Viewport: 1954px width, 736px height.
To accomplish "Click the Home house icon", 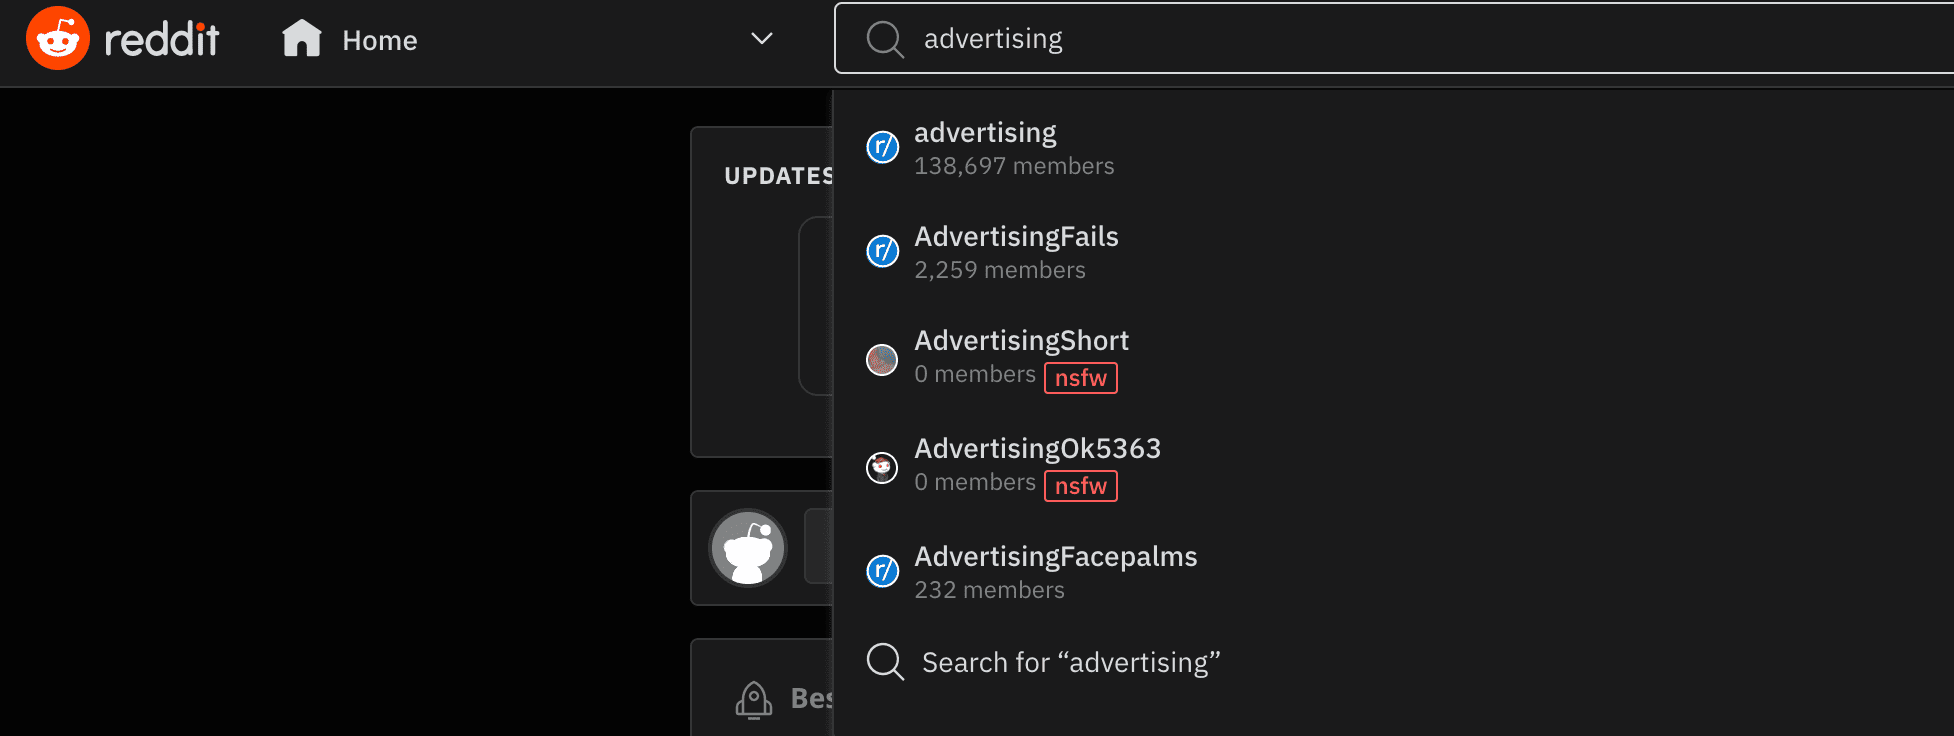I will [x=302, y=38].
